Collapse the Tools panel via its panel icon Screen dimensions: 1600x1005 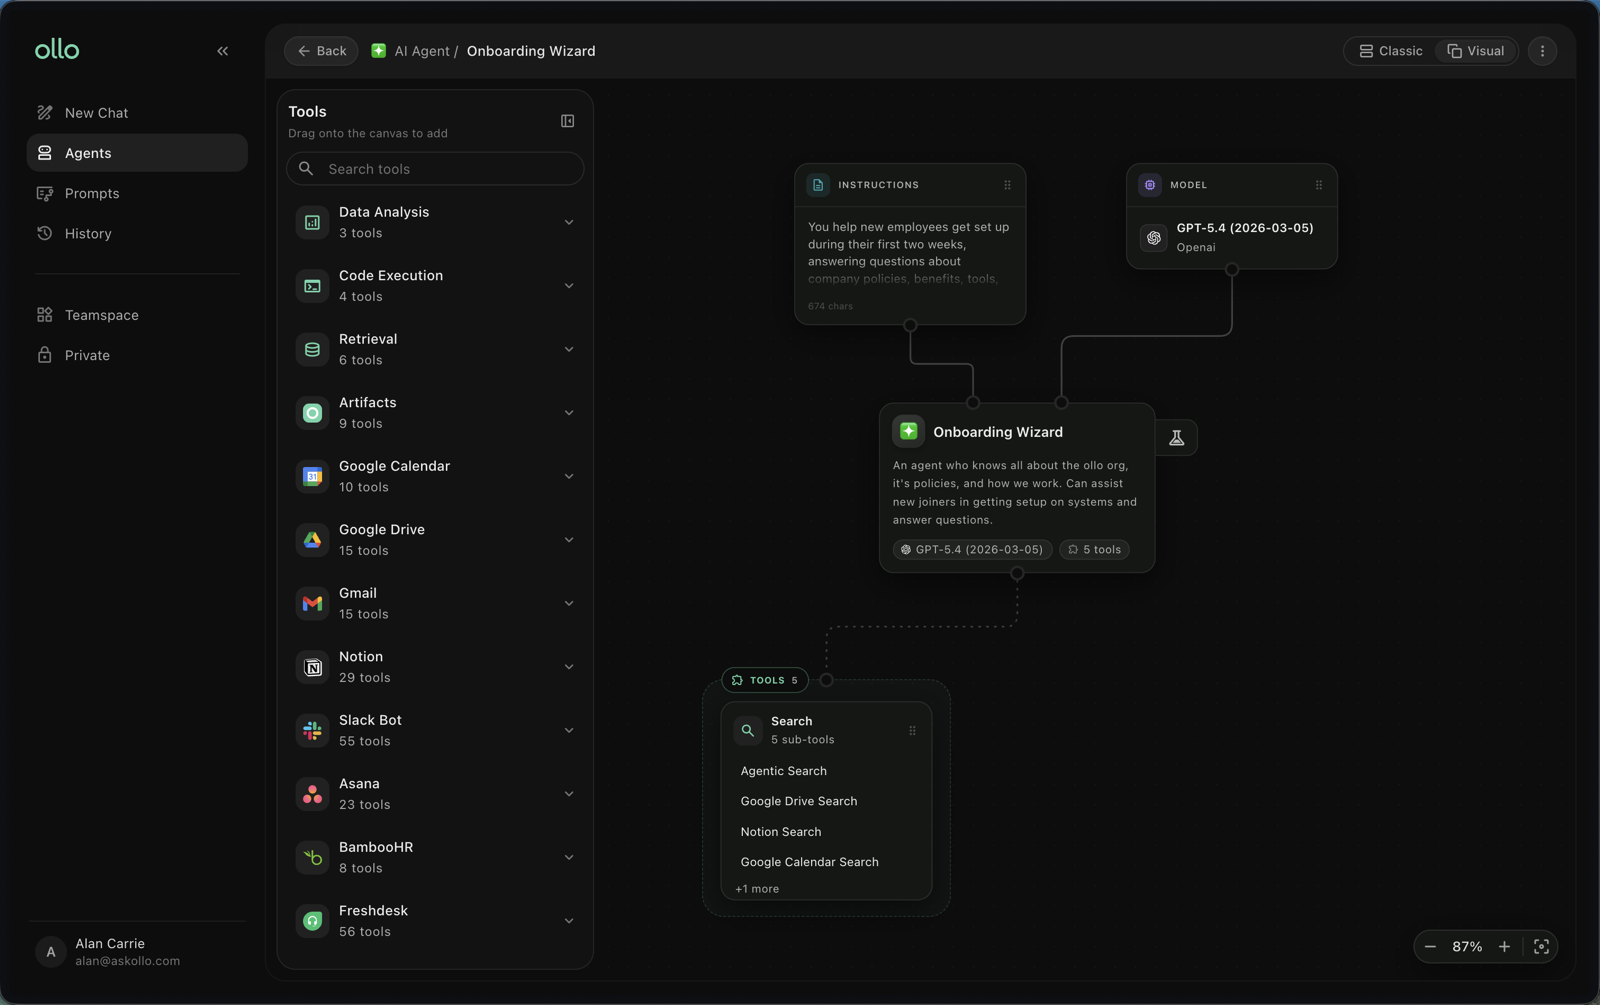pyautogui.click(x=567, y=121)
